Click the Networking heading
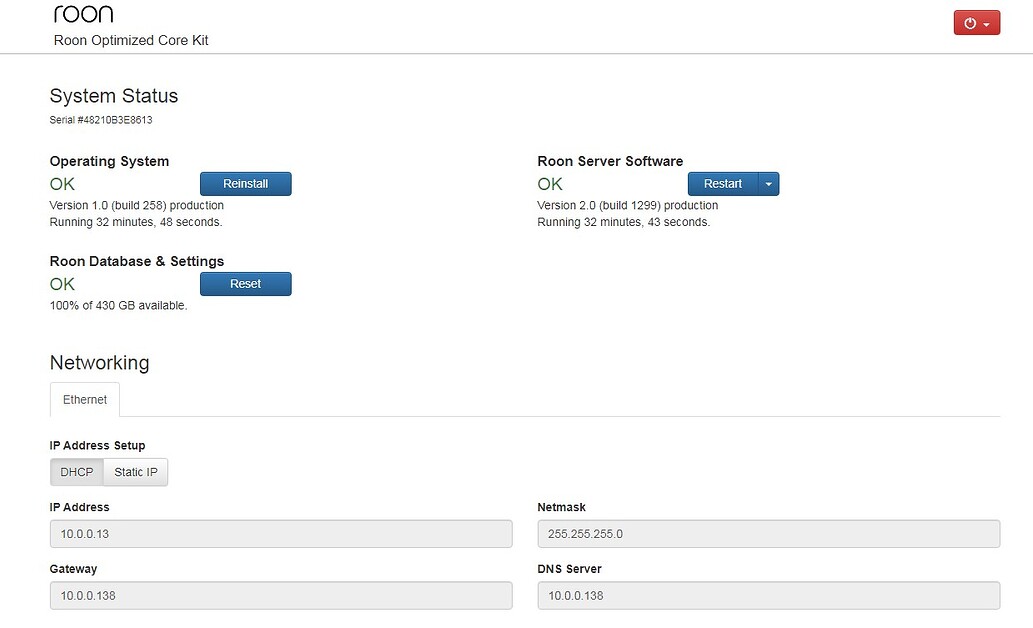This screenshot has height=628, width=1033. (x=99, y=363)
